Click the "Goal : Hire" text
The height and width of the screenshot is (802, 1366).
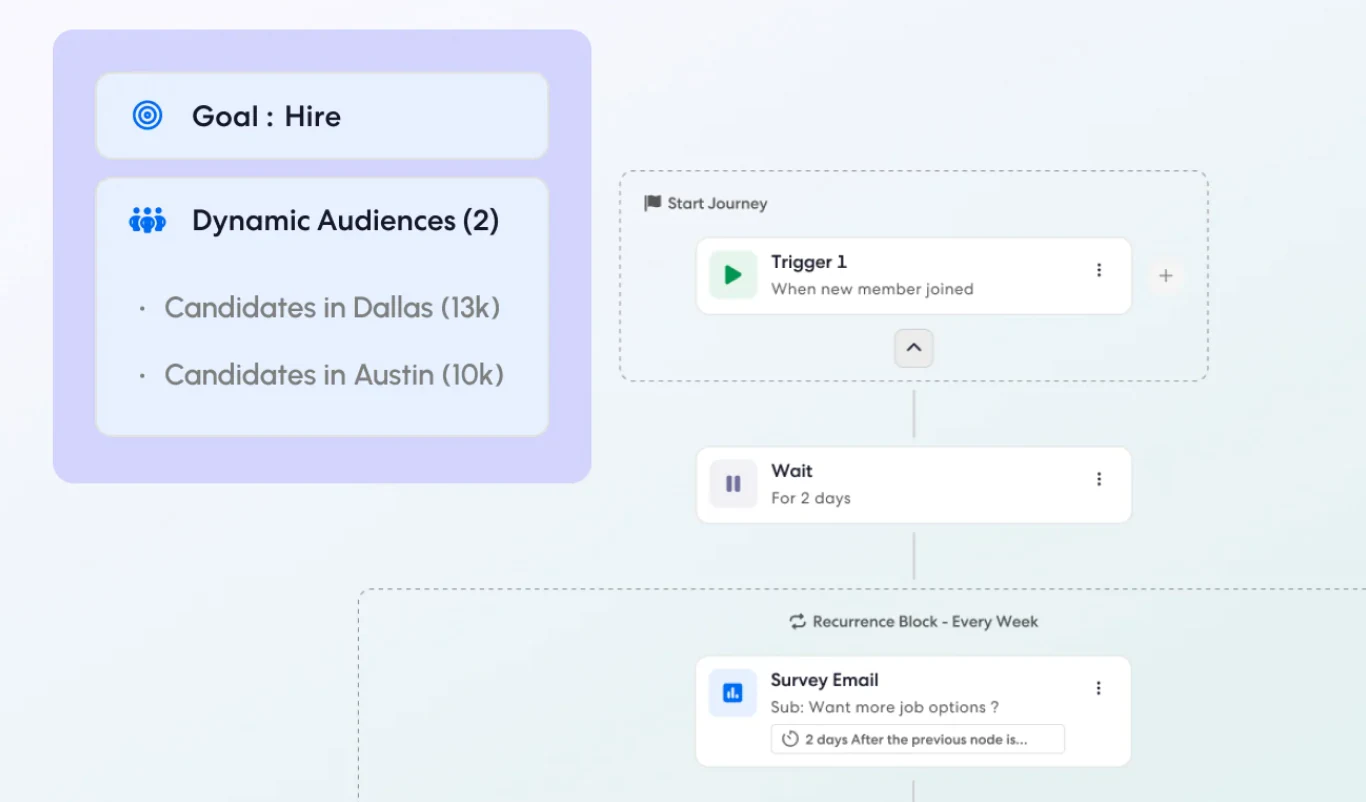[x=266, y=116]
